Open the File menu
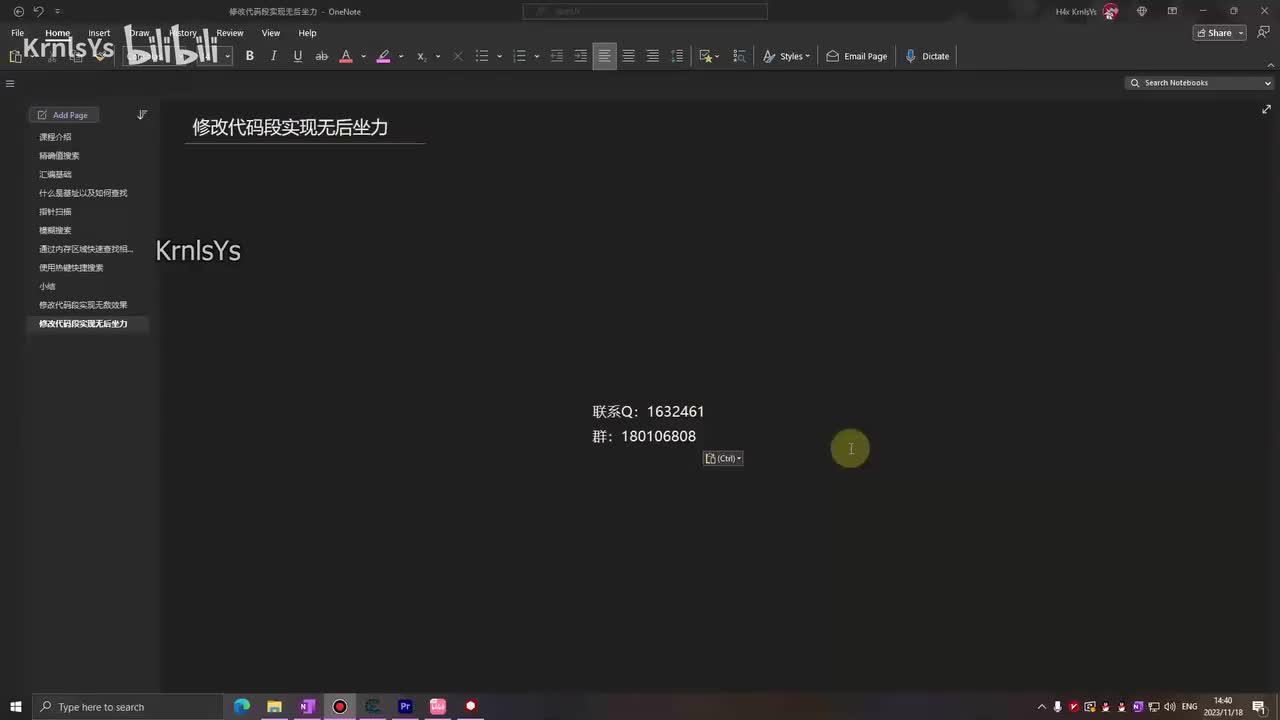 click(18, 33)
